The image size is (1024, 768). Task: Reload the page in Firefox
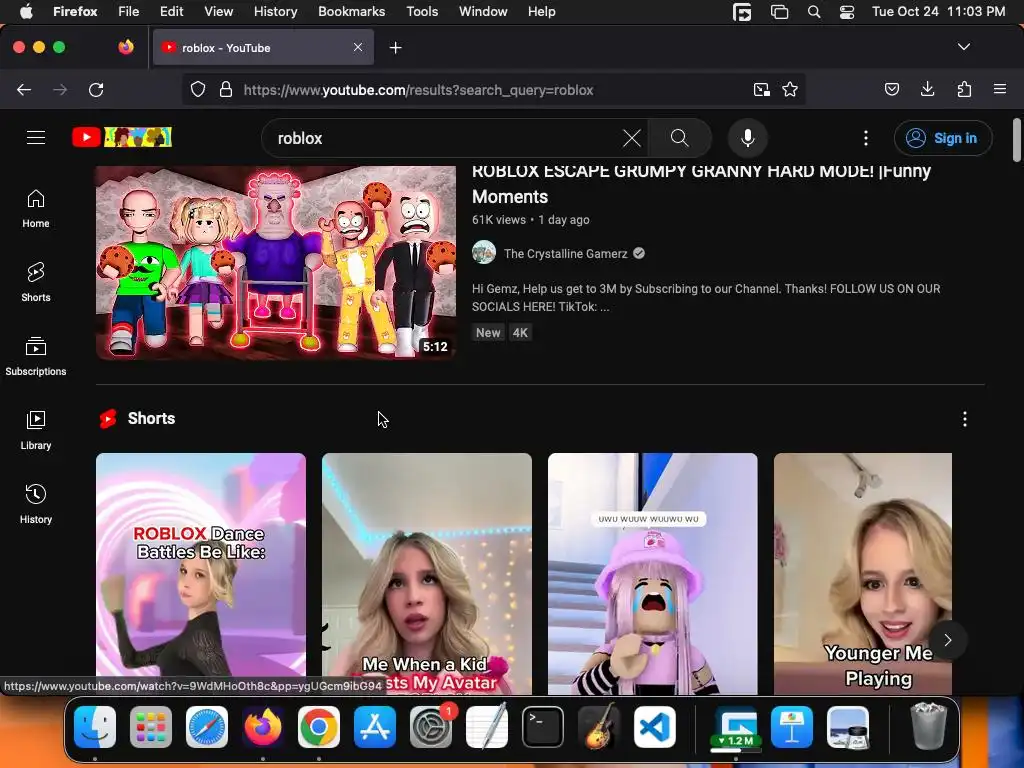[96, 89]
